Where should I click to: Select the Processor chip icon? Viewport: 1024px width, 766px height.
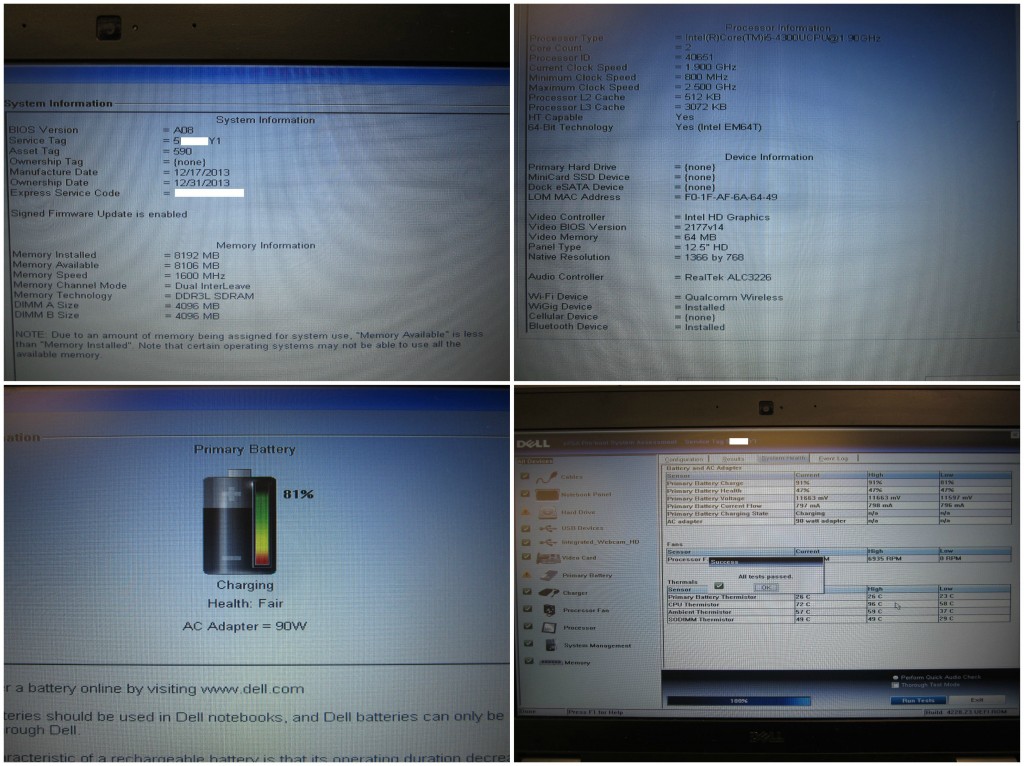(x=549, y=628)
